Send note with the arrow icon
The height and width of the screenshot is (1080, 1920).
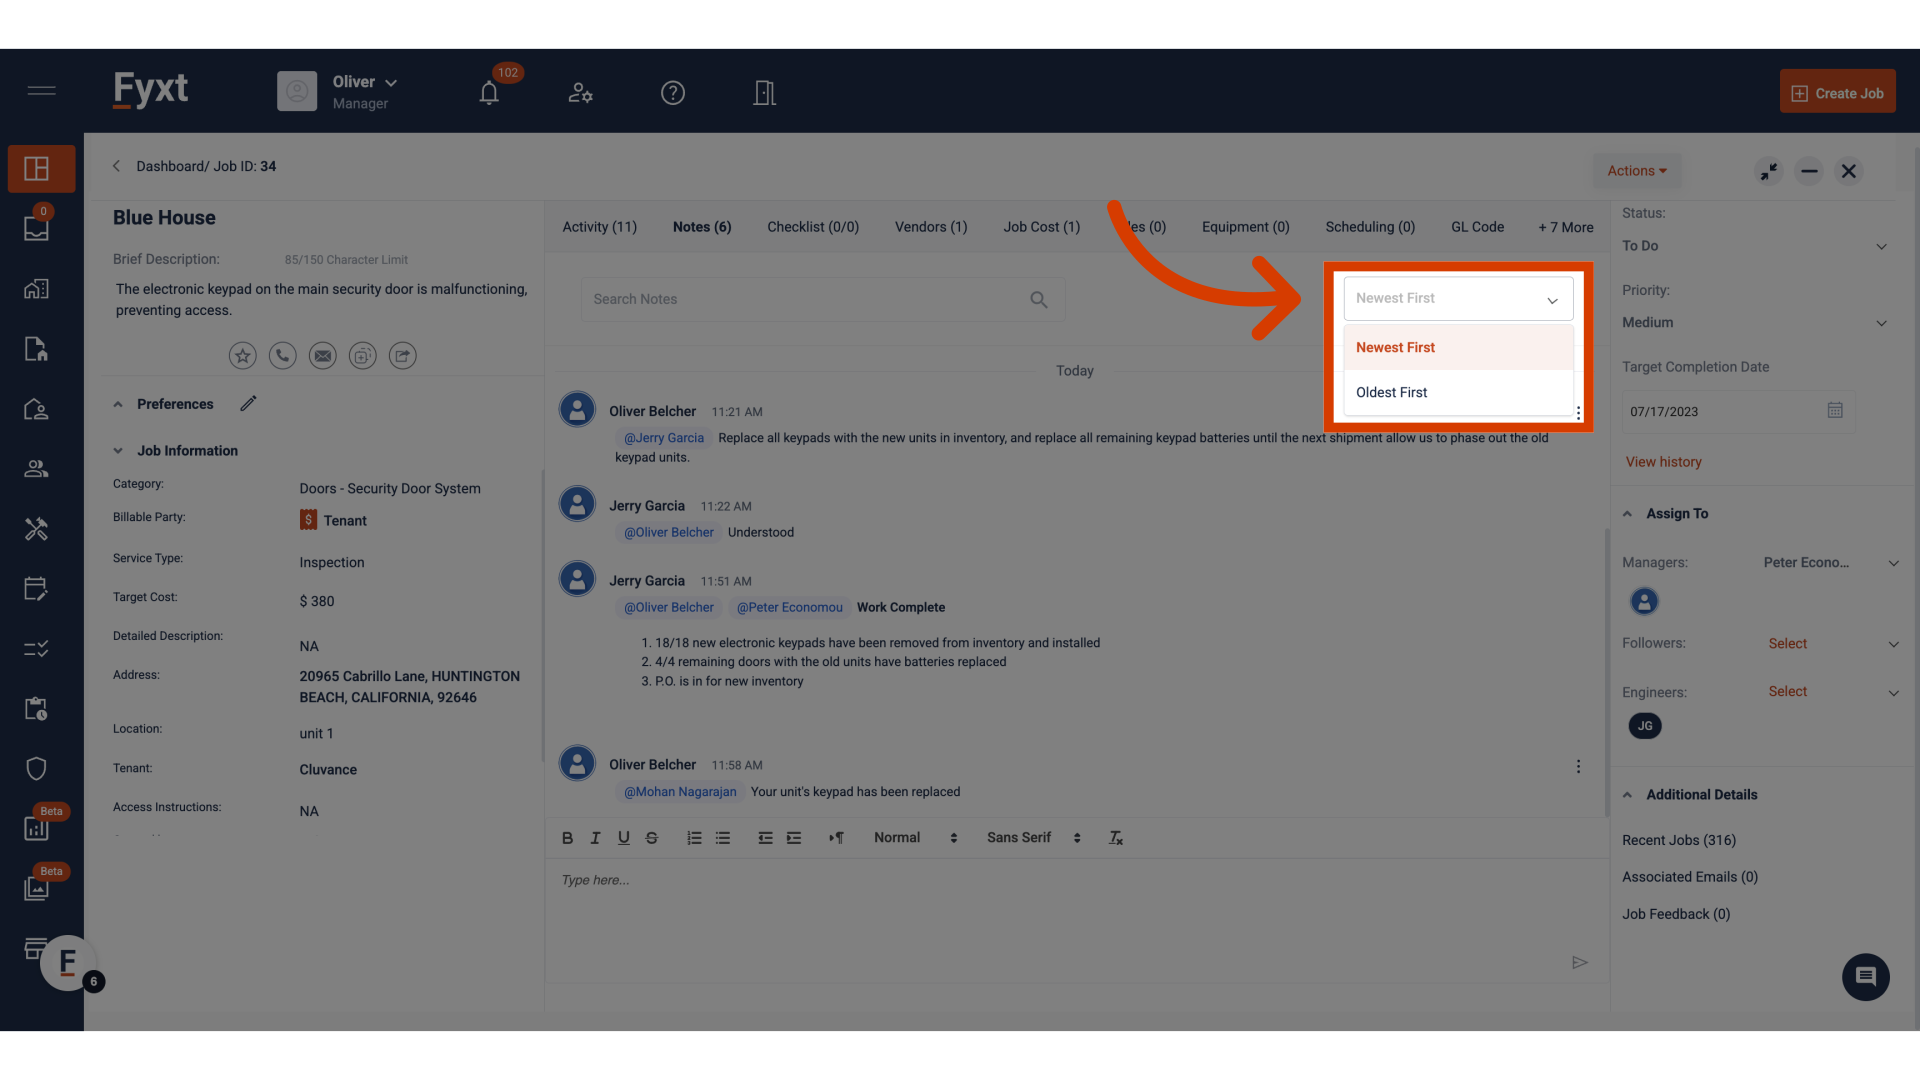(1579, 962)
